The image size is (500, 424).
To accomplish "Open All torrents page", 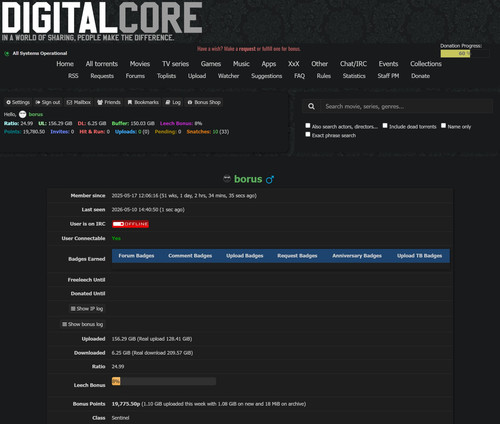I will click(x=102, y=64).
